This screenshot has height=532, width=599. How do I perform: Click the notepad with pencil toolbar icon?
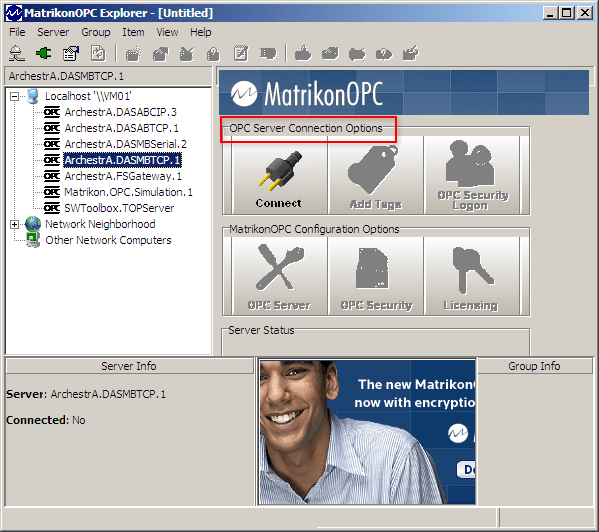(x=241, y=53)
